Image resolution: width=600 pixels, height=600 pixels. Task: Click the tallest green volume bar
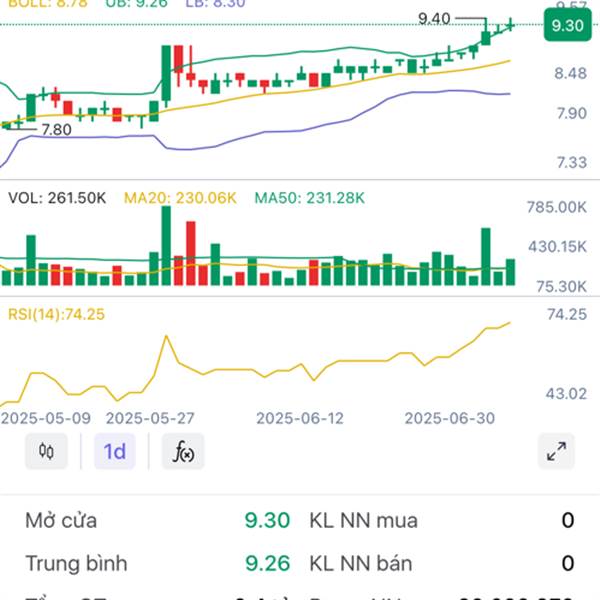click(166, 246)
